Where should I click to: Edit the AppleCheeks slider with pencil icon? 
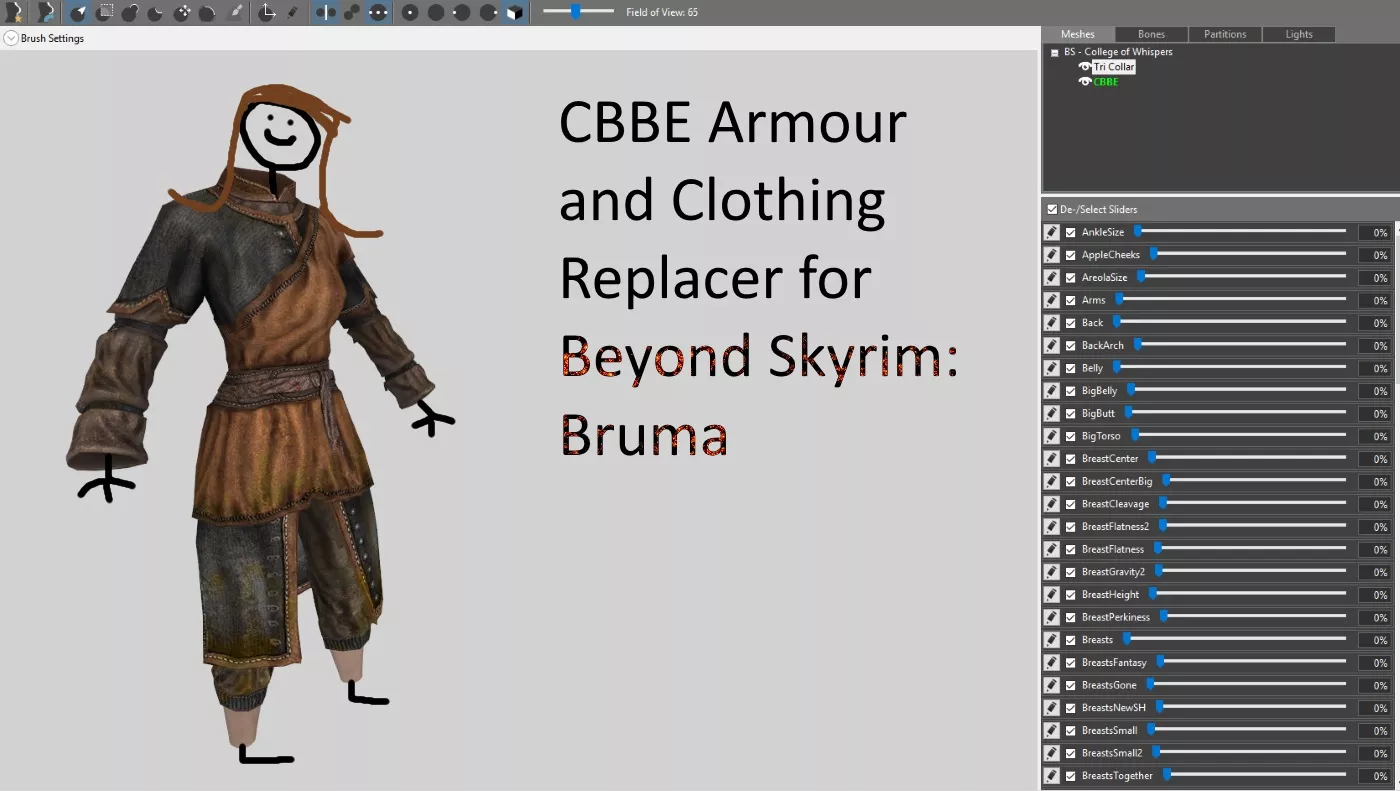point(1052,255)
